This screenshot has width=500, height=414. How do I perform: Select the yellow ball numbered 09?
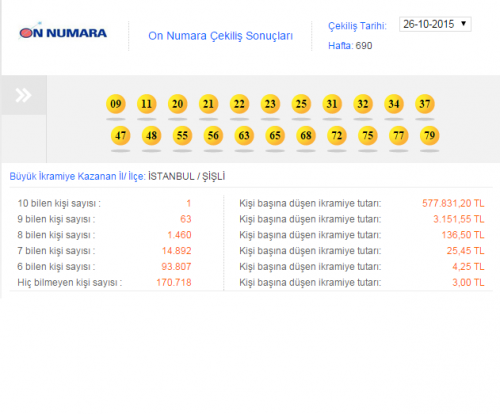pos(116,104)
